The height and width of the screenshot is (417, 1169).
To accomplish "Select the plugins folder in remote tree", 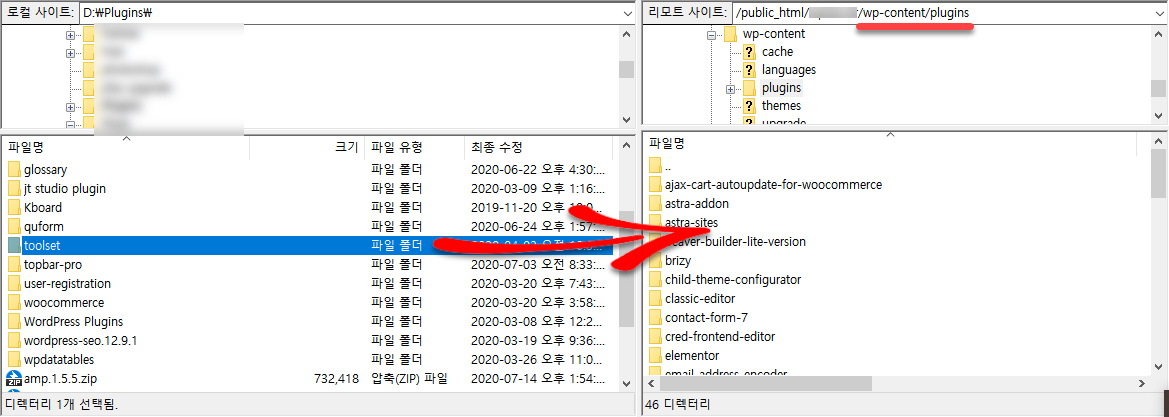I will (781, 88).
